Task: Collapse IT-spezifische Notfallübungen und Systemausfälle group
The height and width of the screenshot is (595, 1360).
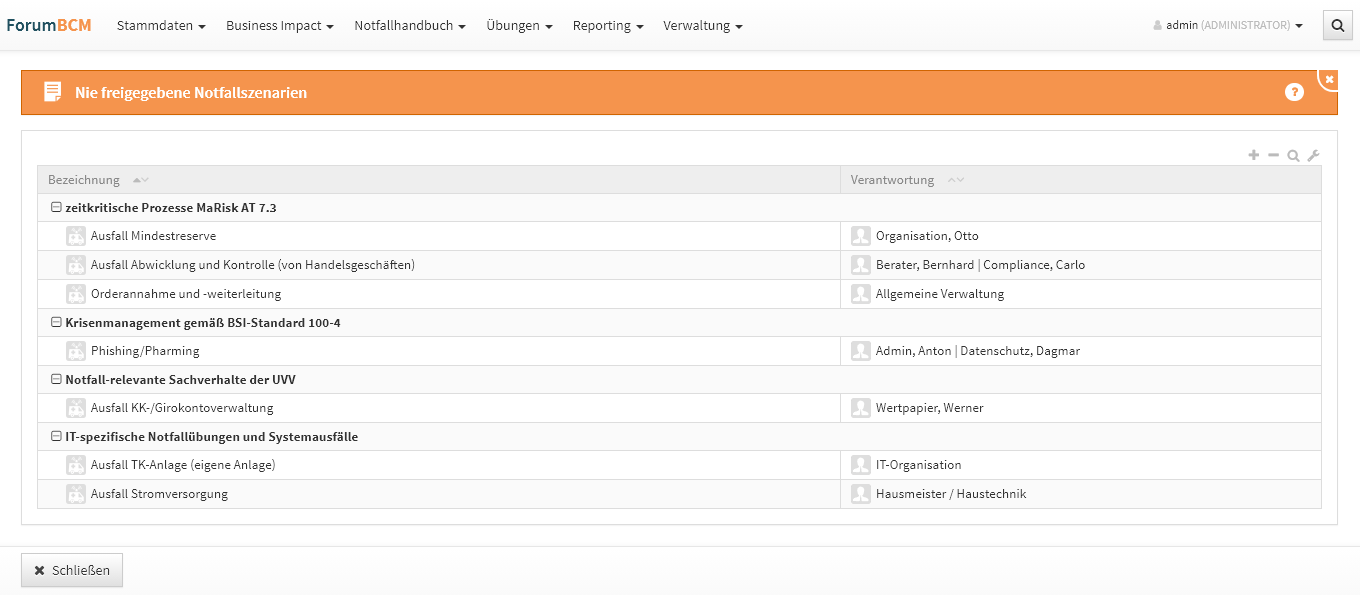Action: (57, 437)
